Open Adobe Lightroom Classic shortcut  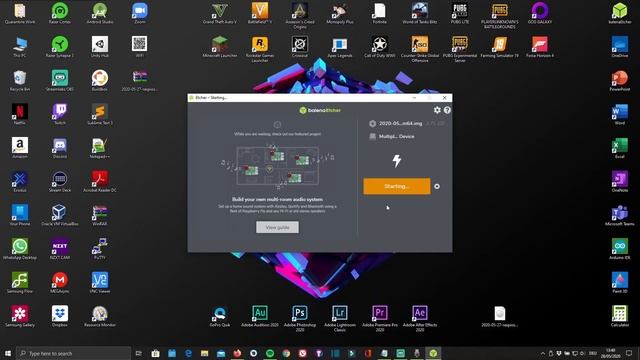pos(340,318)
